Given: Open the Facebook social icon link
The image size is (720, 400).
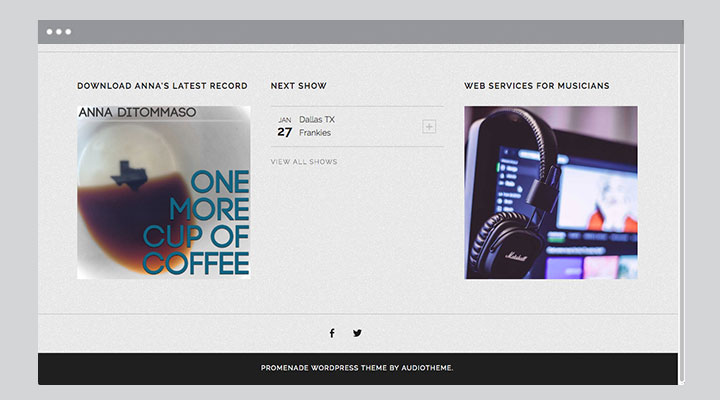Looking at the screenshot, I should tap(332, 333).
